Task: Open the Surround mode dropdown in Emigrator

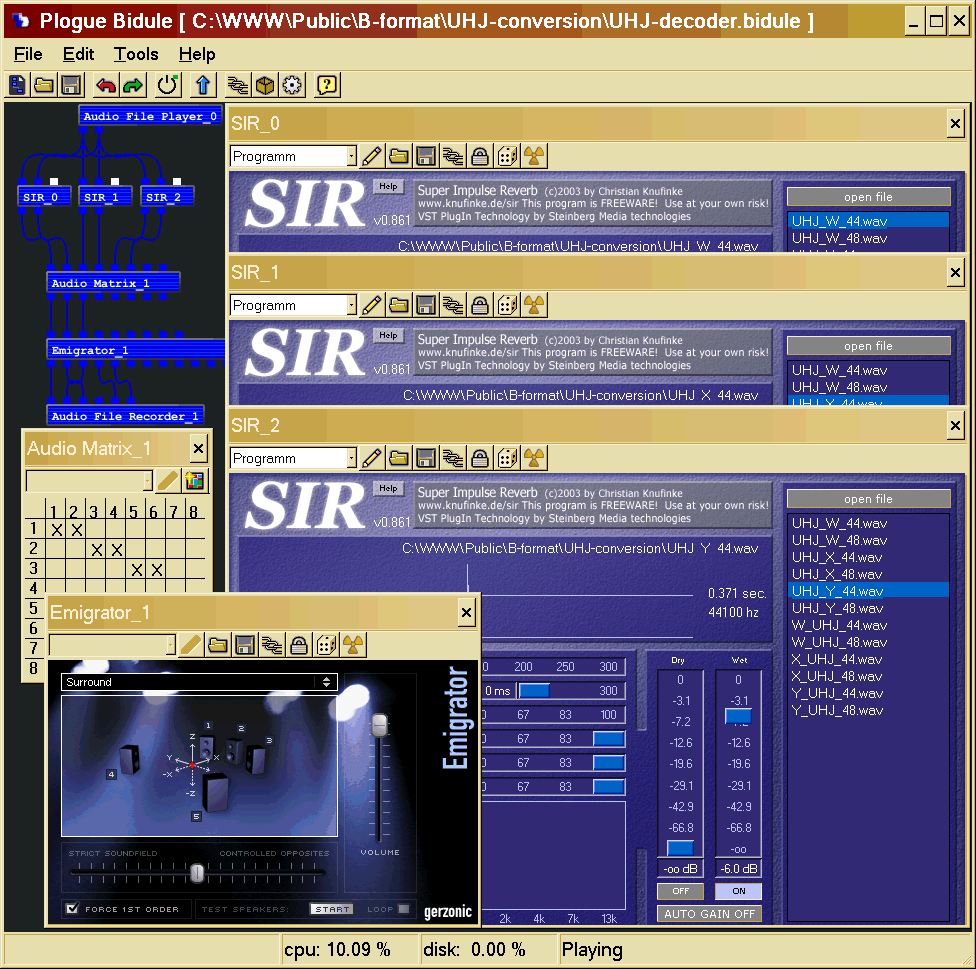Action: click(x=199, y=682)
